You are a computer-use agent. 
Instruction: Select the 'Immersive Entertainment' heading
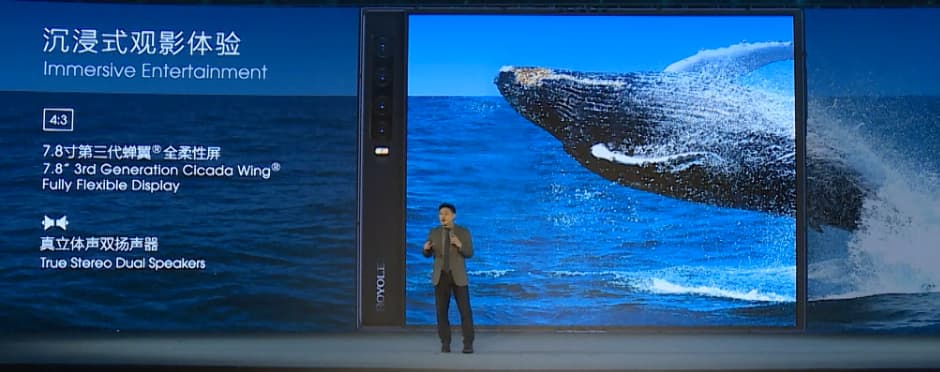[x=155, y=71]
